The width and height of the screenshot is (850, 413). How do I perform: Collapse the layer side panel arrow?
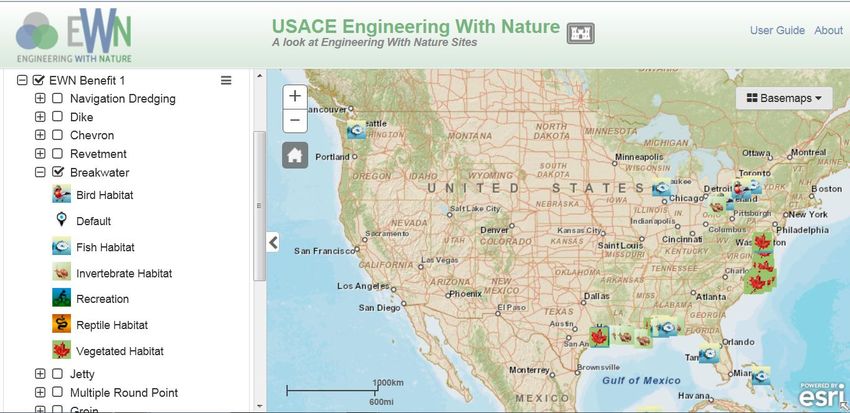pos(273,242)
